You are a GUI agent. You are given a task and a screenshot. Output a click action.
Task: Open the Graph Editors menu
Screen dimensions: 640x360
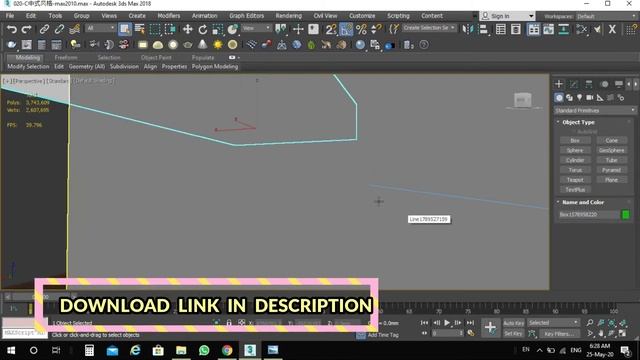[x=247, y=16]
